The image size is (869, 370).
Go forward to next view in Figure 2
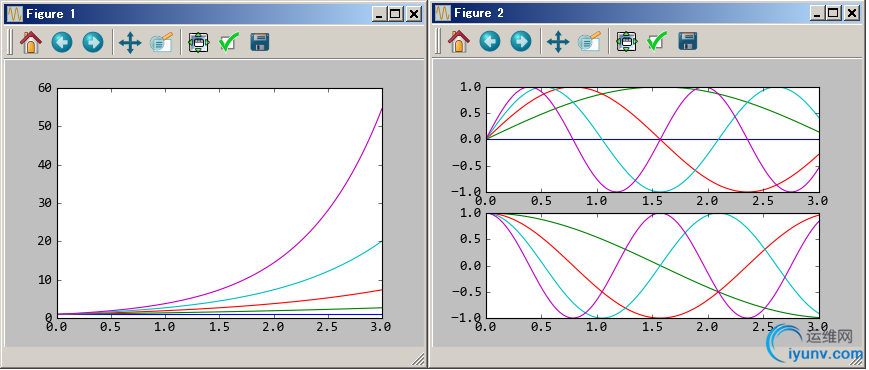[521, 42]
